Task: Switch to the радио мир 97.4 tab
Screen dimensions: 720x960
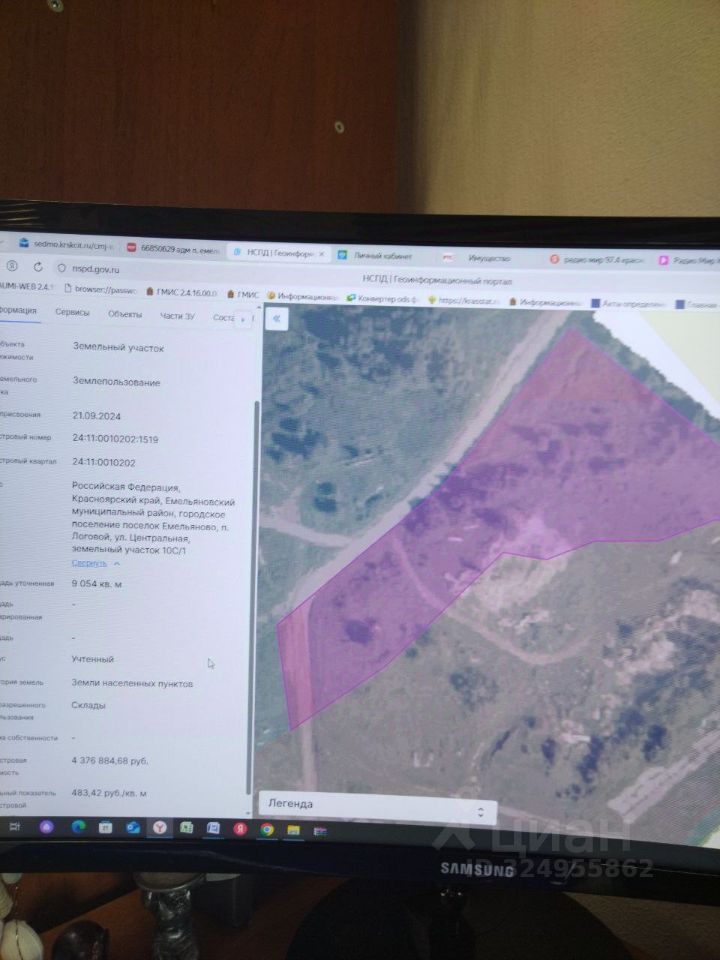Action: pos(597,260)
